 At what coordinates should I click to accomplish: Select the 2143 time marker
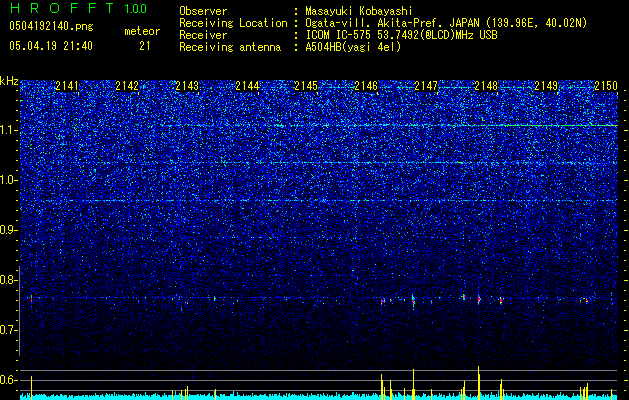[187, 86]
